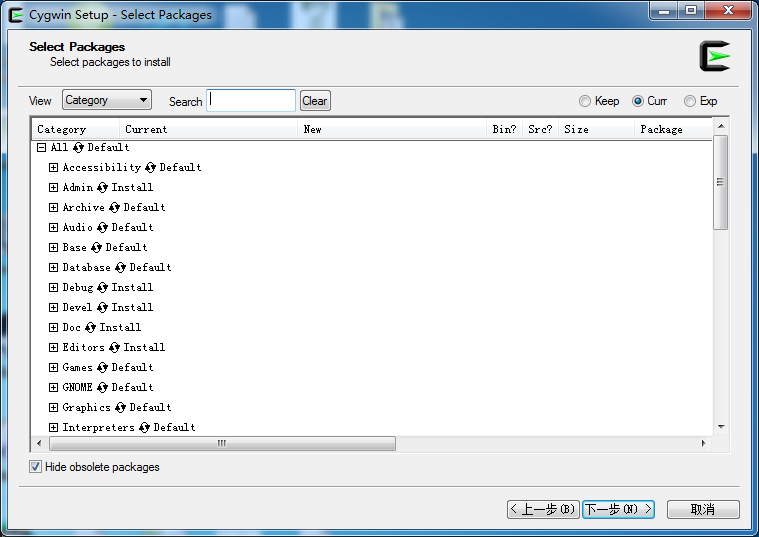Expand the Debug category
Image resolution: width=759 pixels, height=537 pixels.
53,288
